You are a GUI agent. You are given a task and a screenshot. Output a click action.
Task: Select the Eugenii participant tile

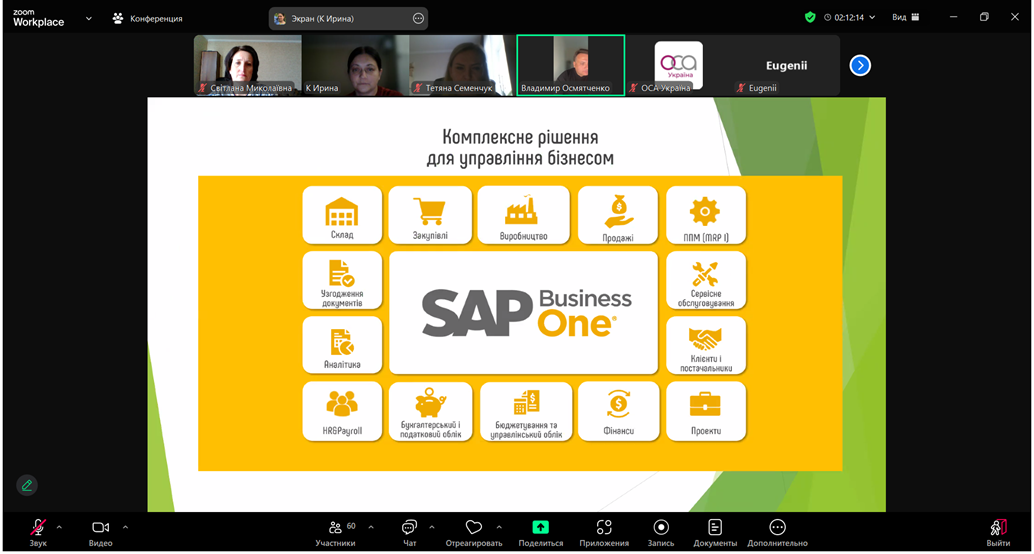coord(786,65)
